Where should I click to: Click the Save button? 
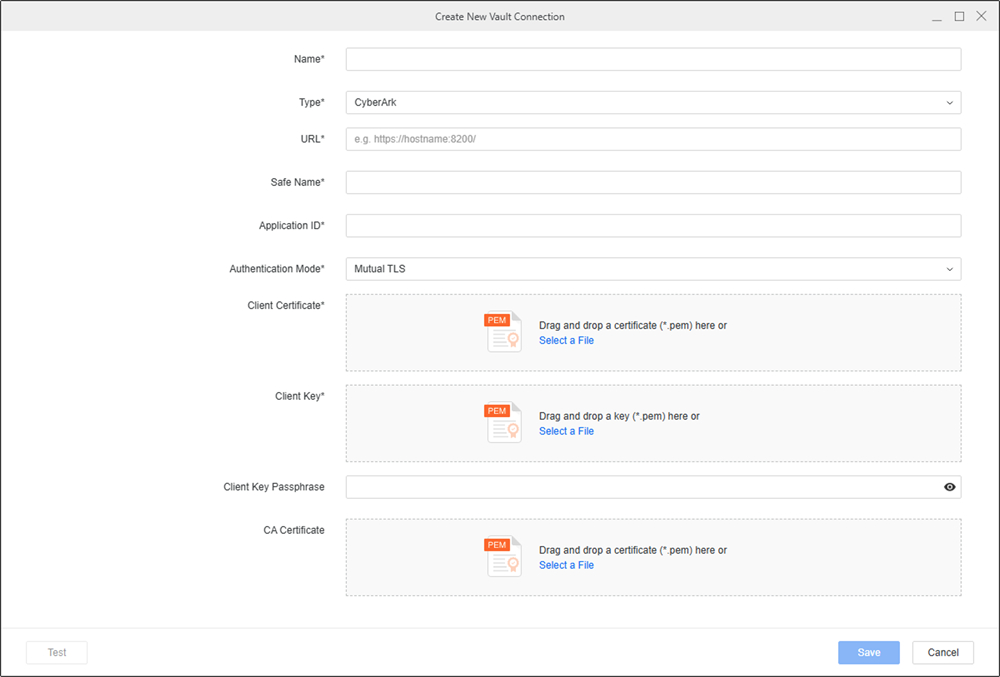(868, 652)
